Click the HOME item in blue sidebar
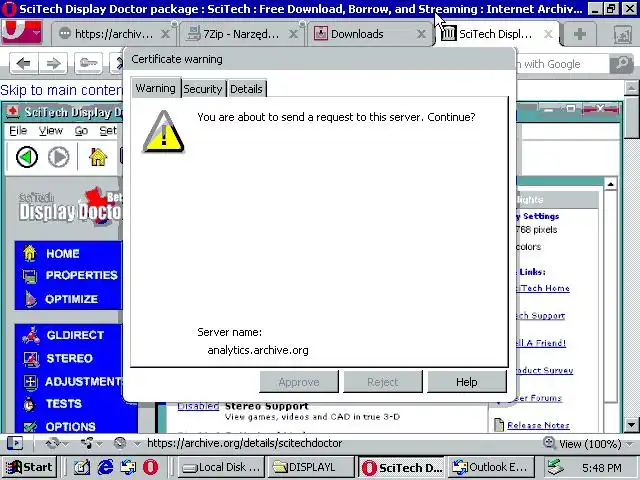 pyautogui.click(x=62, y=253)
